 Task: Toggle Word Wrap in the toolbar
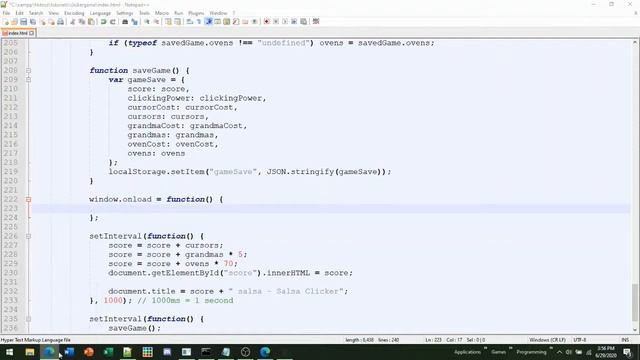[x=190, y=22]
